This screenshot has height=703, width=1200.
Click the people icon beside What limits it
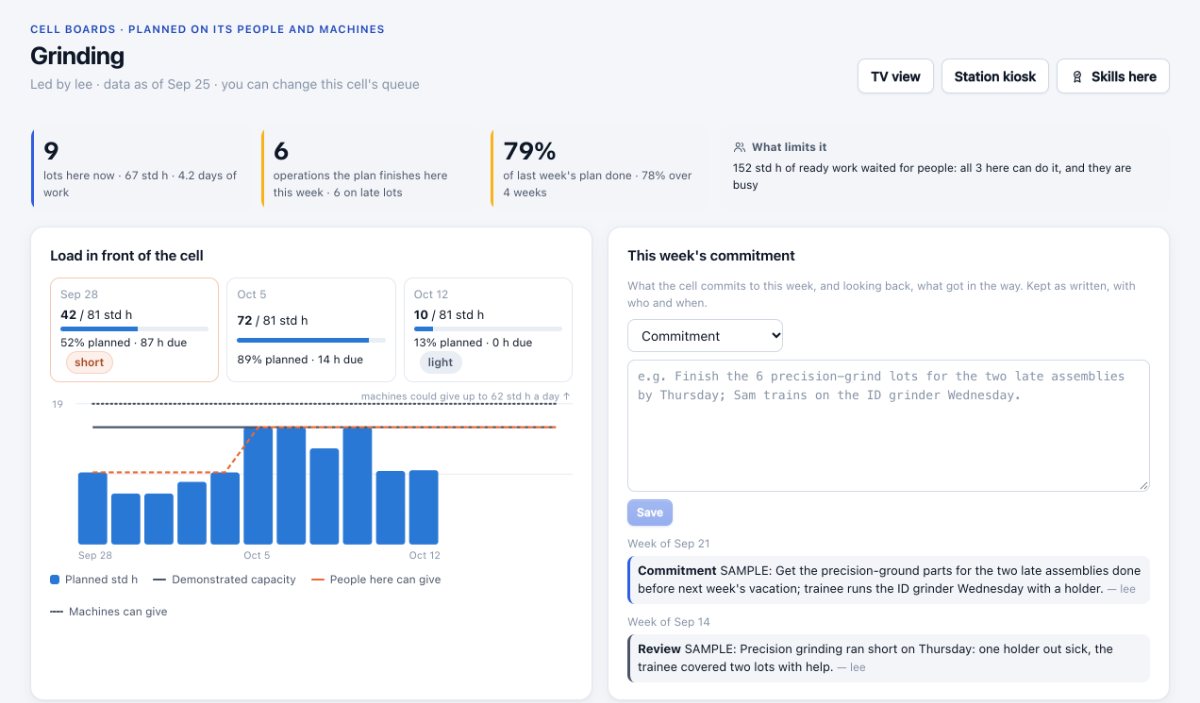[740, 147]
